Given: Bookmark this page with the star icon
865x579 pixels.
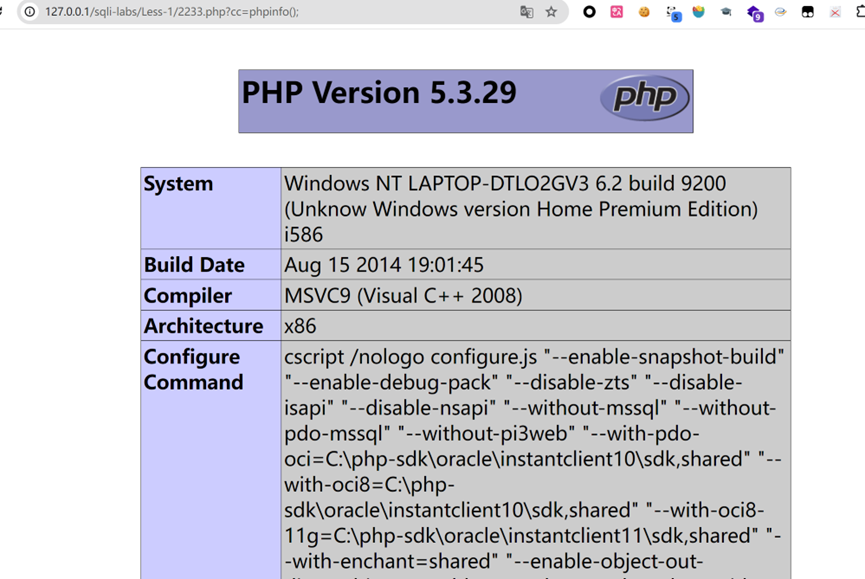Looking at the screenshot, I should 551,12.
